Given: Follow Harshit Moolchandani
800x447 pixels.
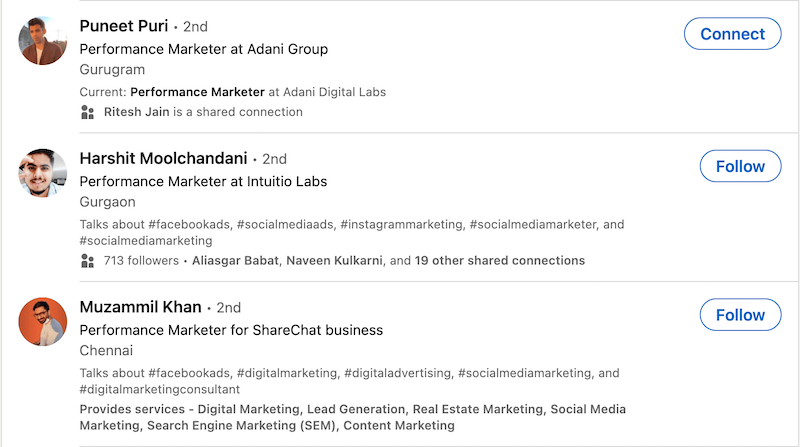Looking at the screenshot, I should (x=740, y=167).
